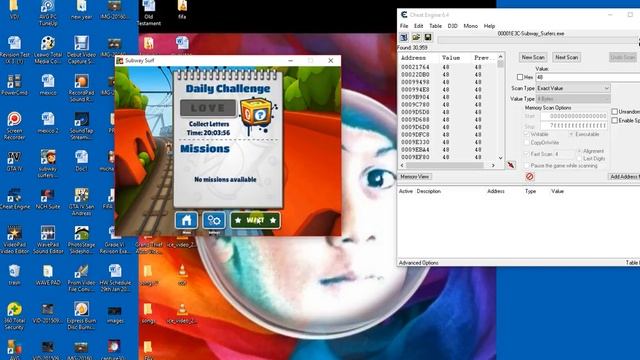Open the NCH Suite desktop shortcut
Screen dimensions: 640x360
(48, 198)
